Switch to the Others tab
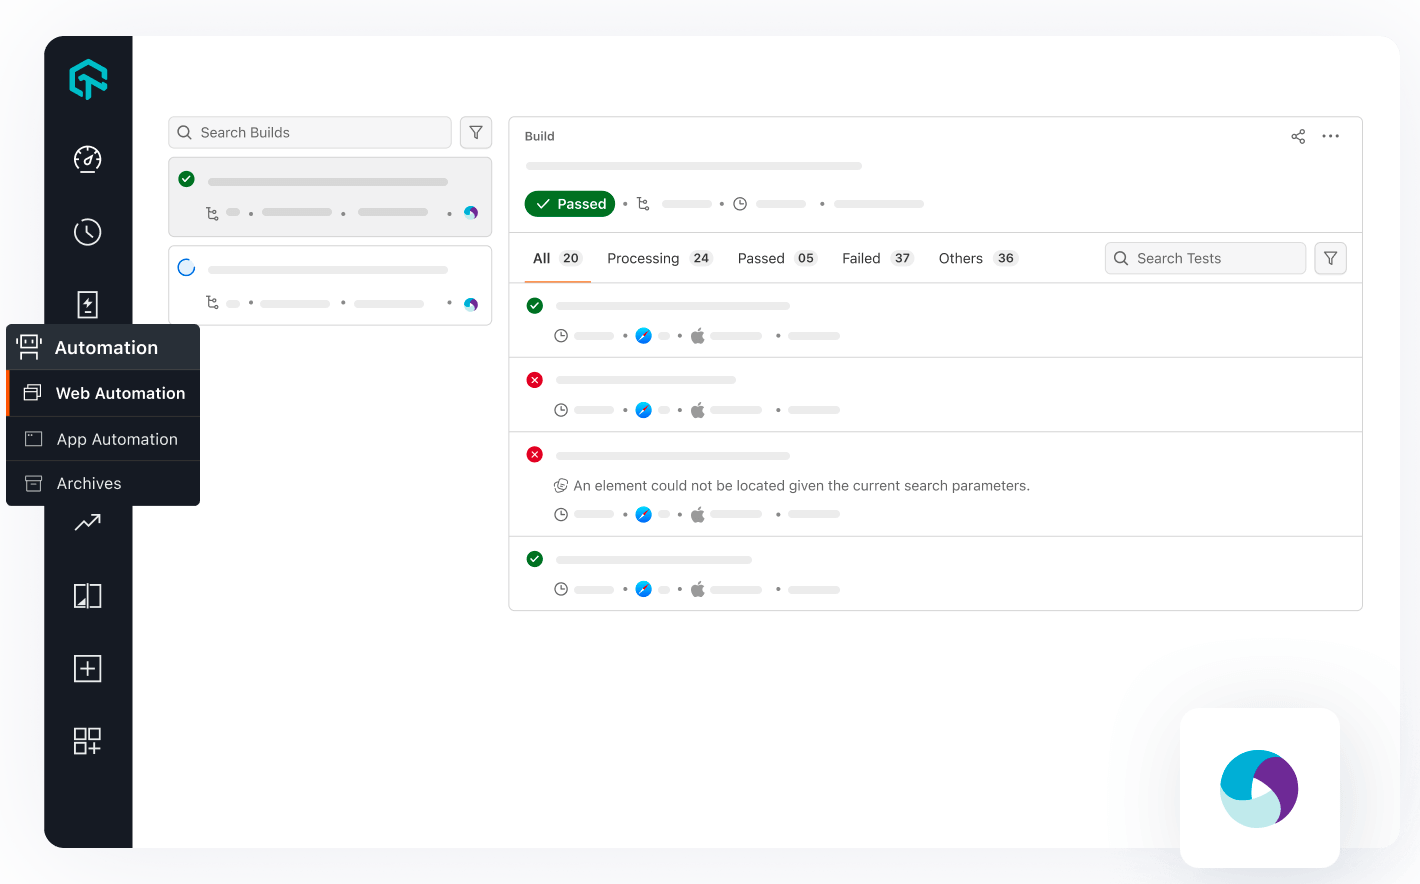1420x884 pixels. [978, 258]
